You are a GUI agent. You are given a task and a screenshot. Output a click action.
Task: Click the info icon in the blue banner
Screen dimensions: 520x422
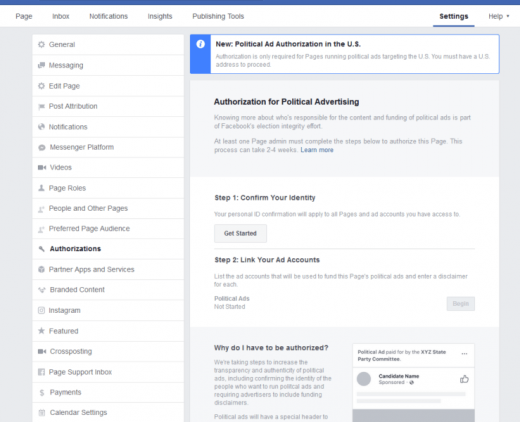point(200,44)
